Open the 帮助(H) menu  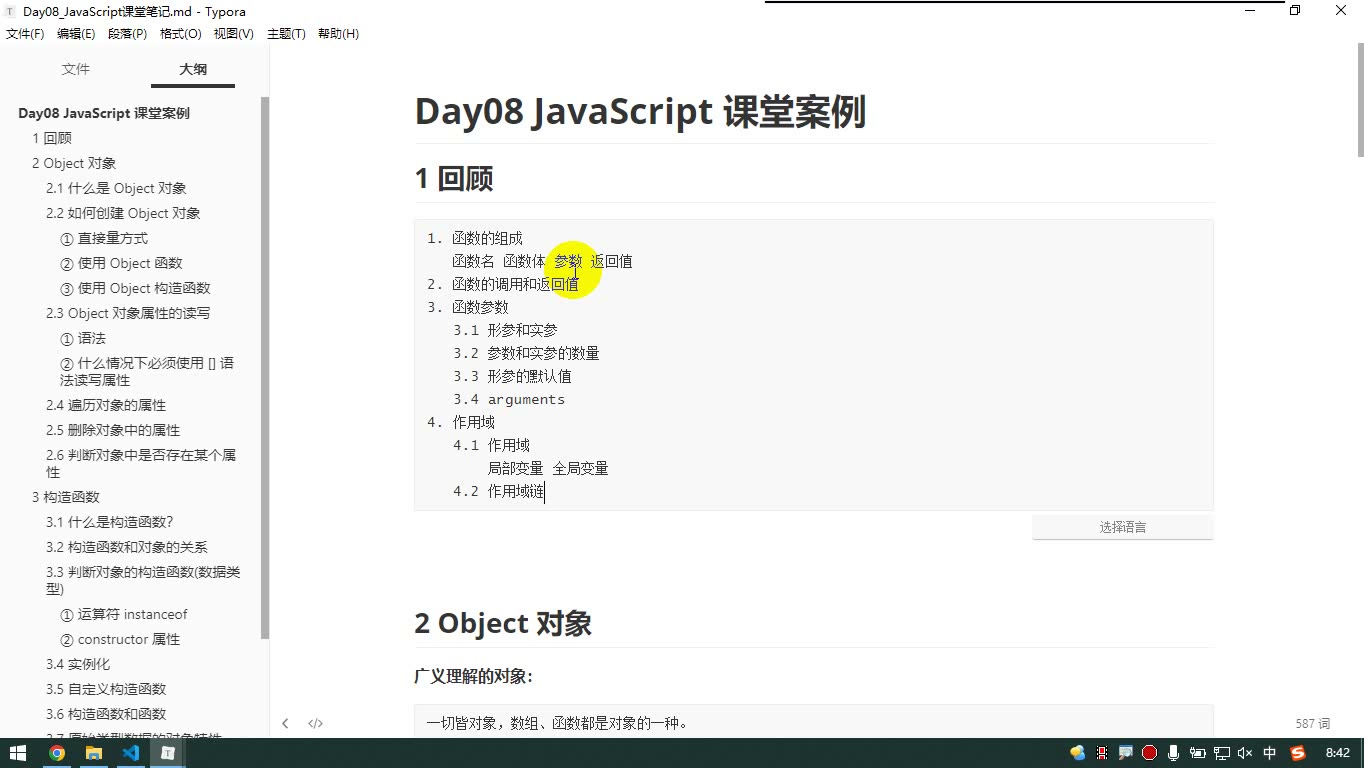pyautogui.click(x=338, y=34)
